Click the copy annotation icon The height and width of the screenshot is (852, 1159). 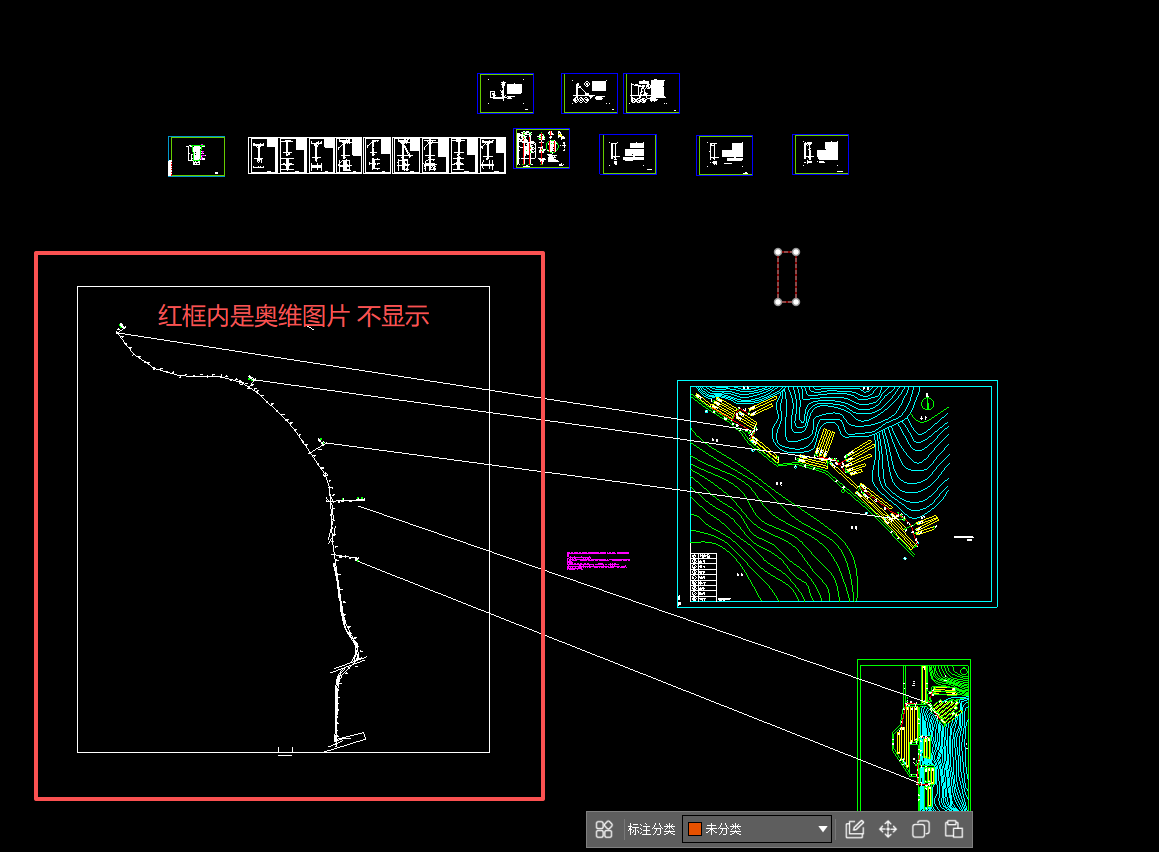pos(920,829)
